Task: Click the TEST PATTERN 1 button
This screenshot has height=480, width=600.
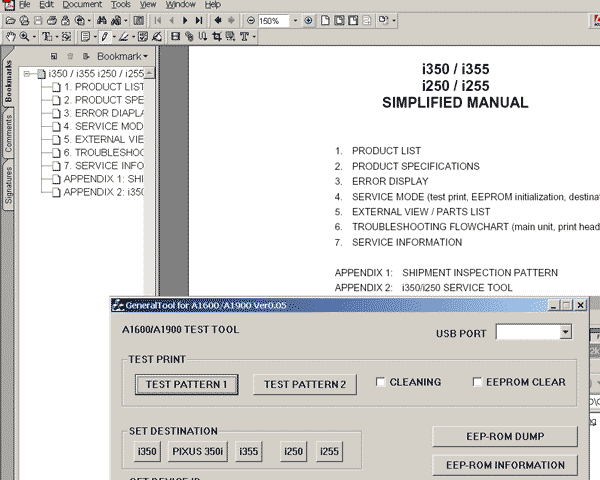Action: (186, 384)
